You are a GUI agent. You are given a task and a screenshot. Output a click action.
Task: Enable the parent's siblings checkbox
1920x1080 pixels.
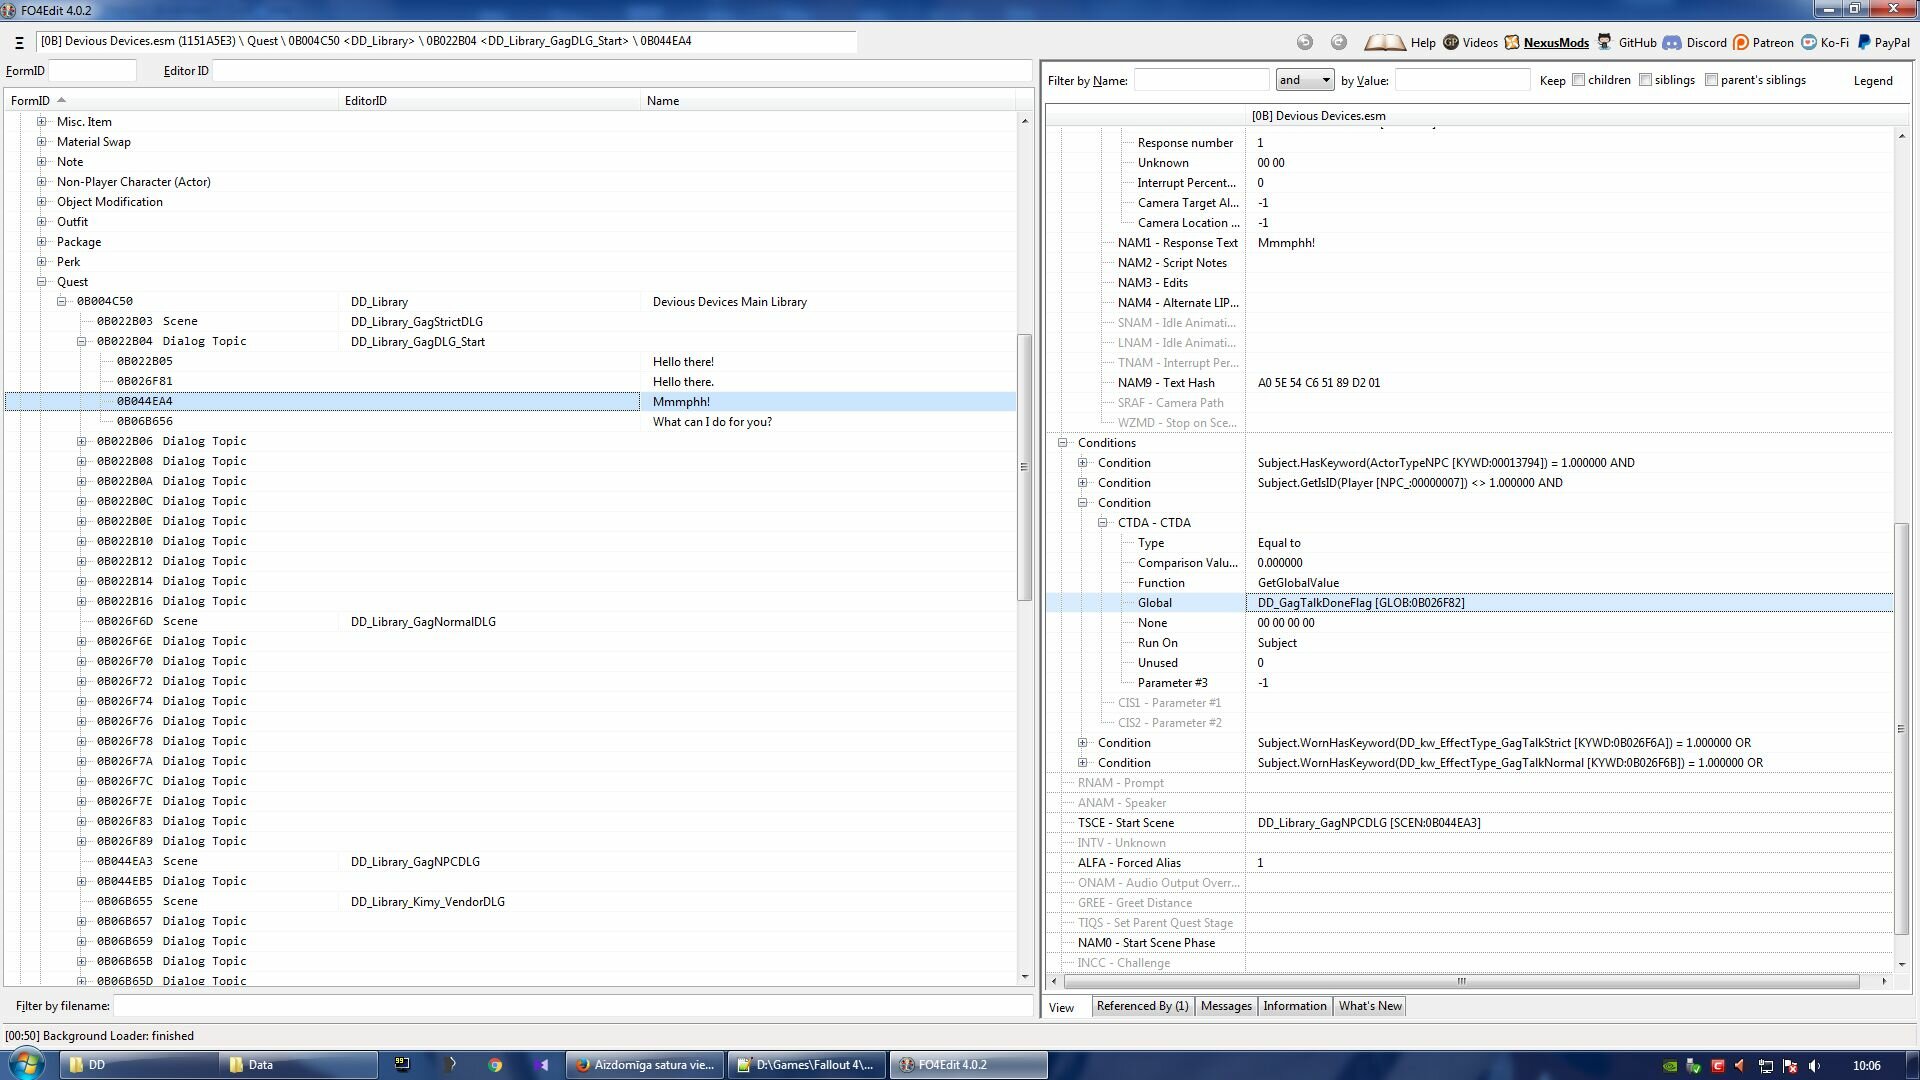click(1712, 80)
